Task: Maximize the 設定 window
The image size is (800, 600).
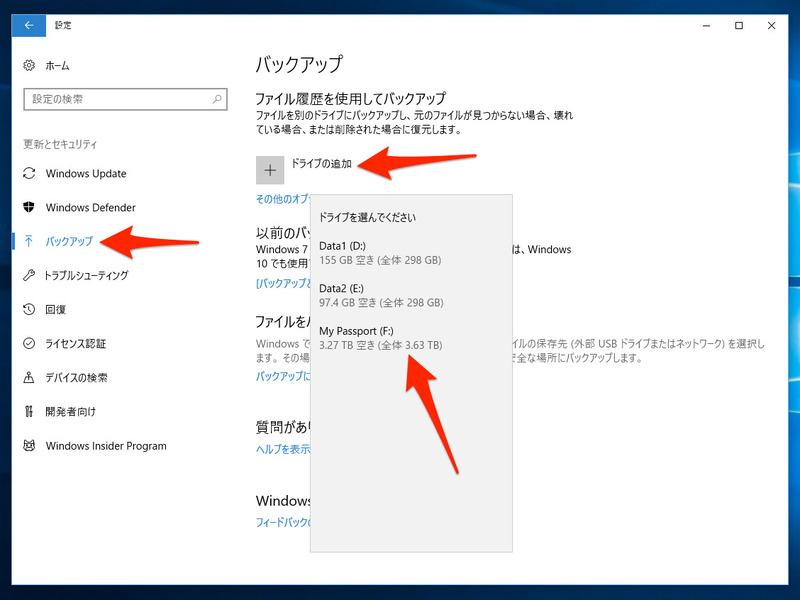Action: pos(739,26)
